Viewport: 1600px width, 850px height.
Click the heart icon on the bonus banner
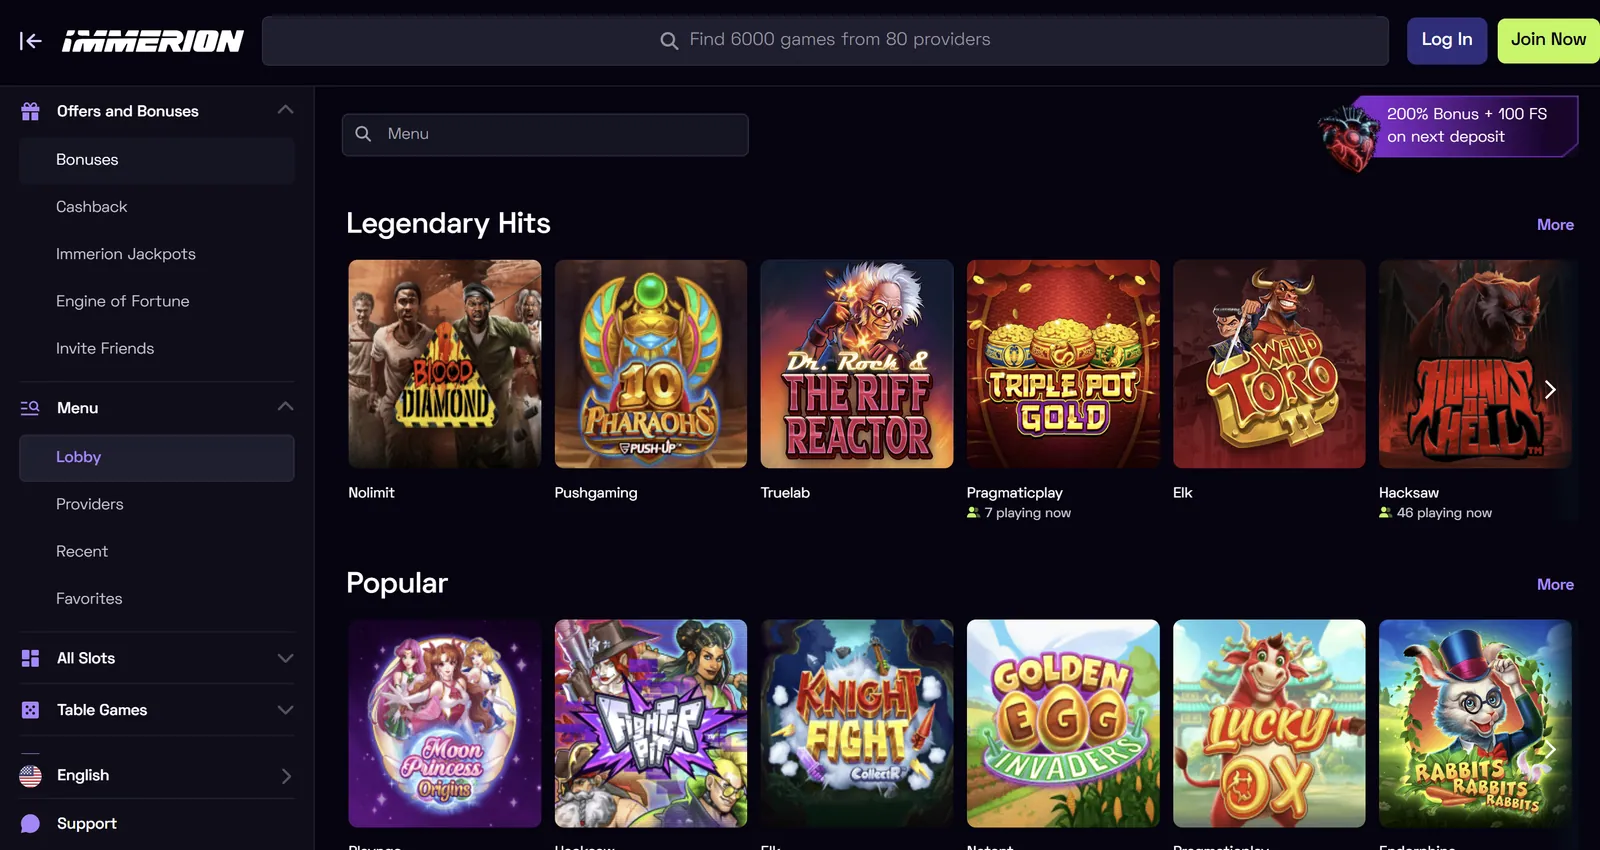[x=1349, y=137]
